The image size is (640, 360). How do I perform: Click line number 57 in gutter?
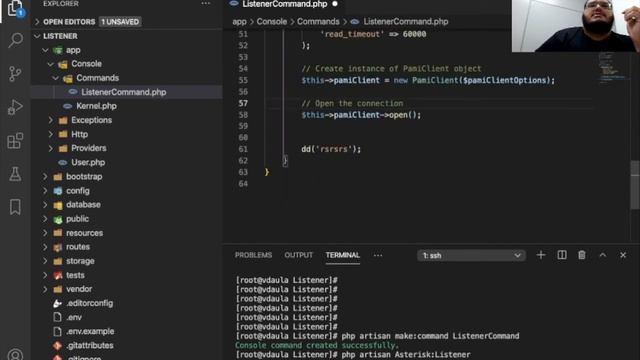coord(243,104)
